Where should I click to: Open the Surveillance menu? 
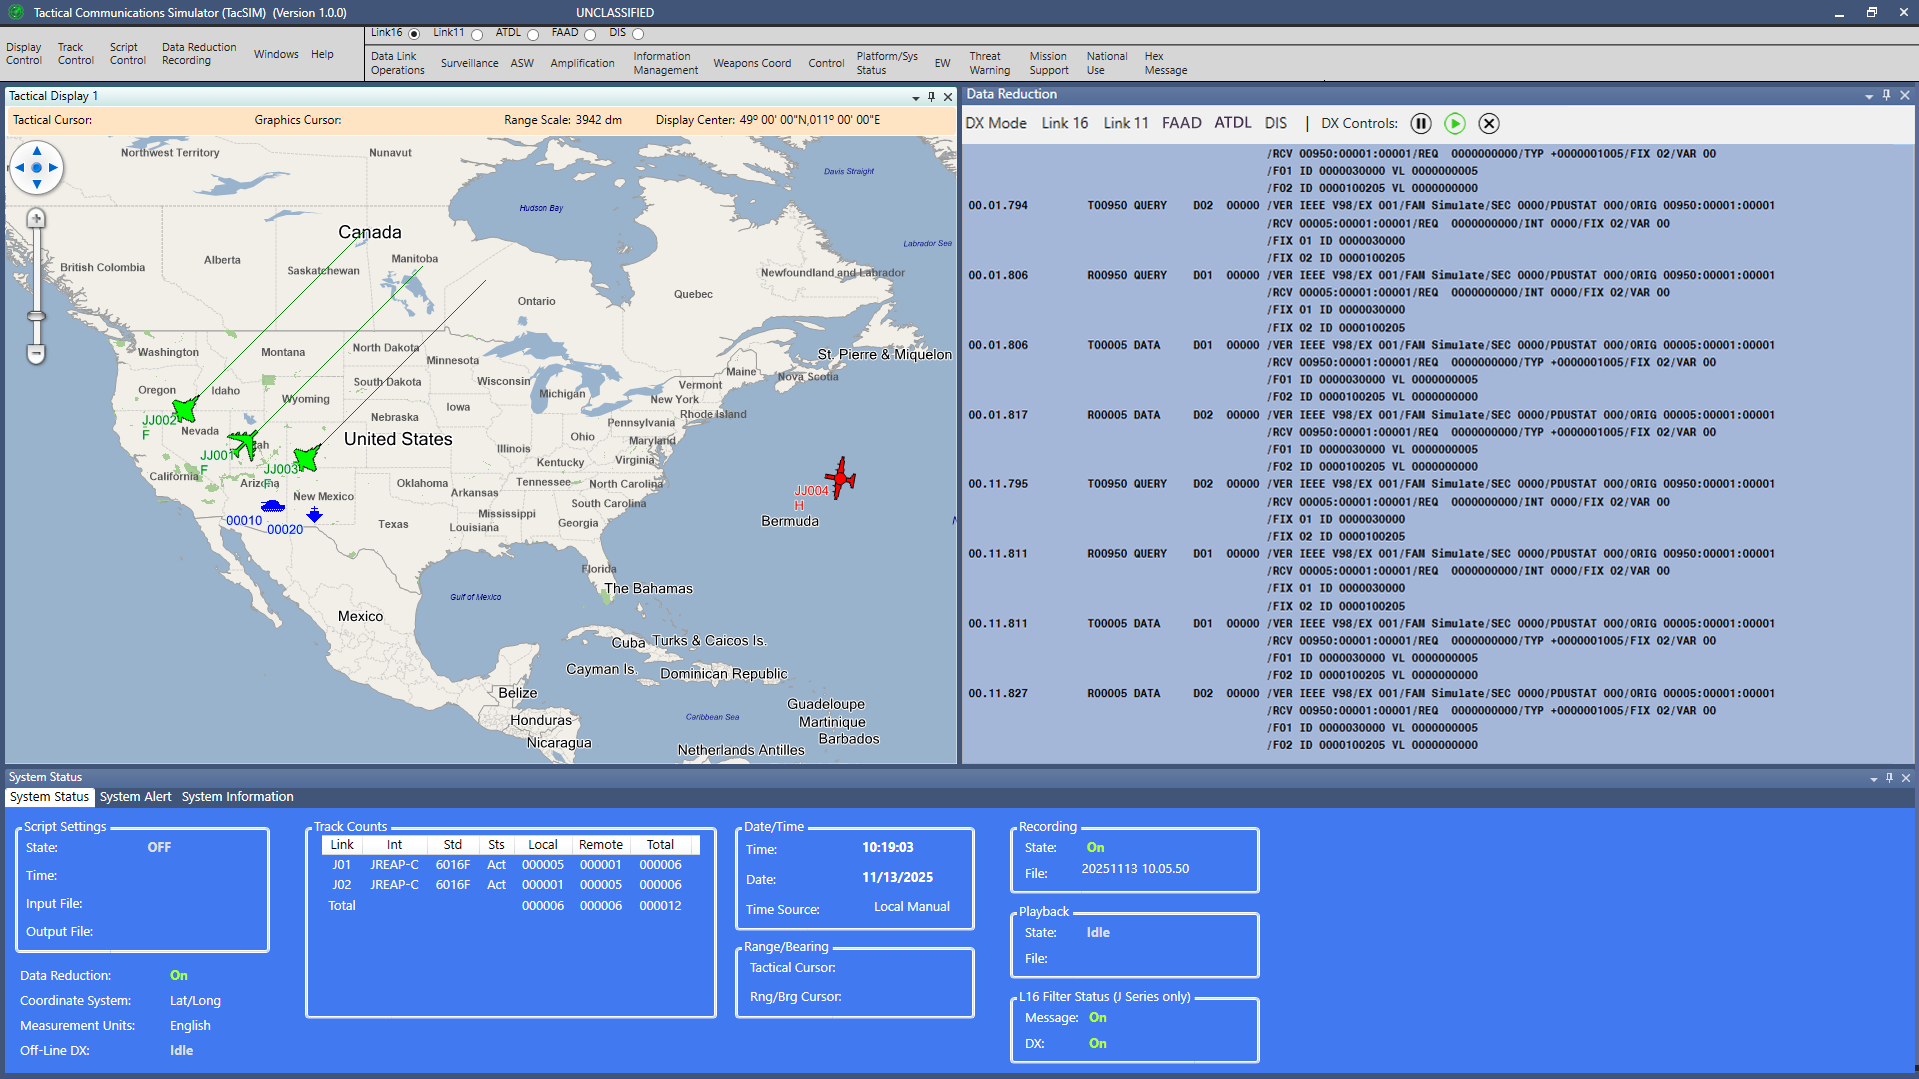point(469,63)
